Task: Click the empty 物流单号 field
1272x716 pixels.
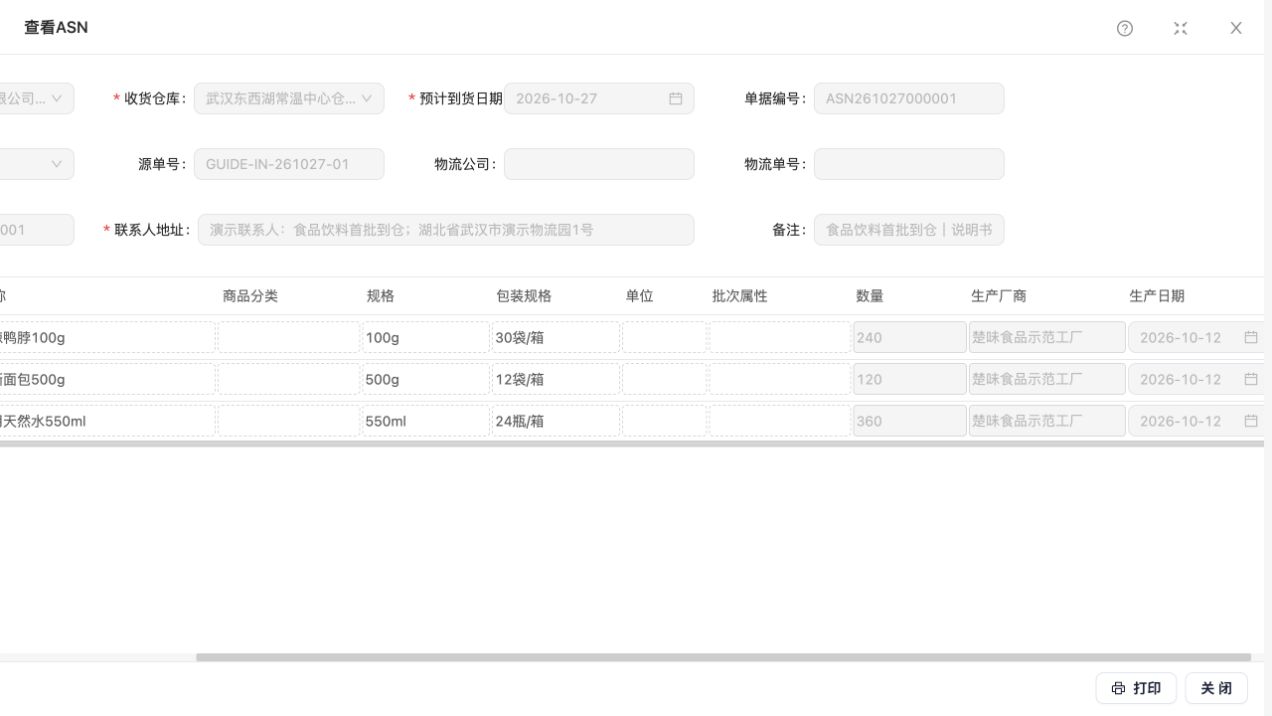Action: [x=909, y=164]
